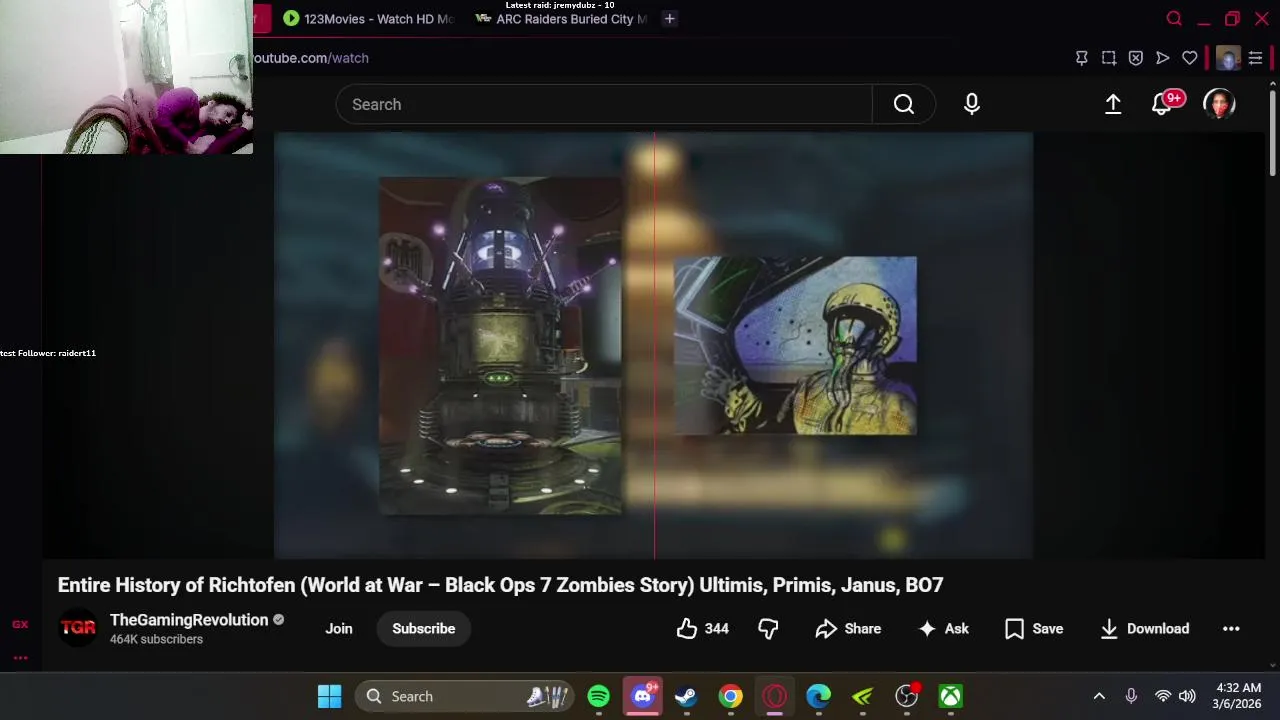Open Windows Start menu

pos(329,696)
